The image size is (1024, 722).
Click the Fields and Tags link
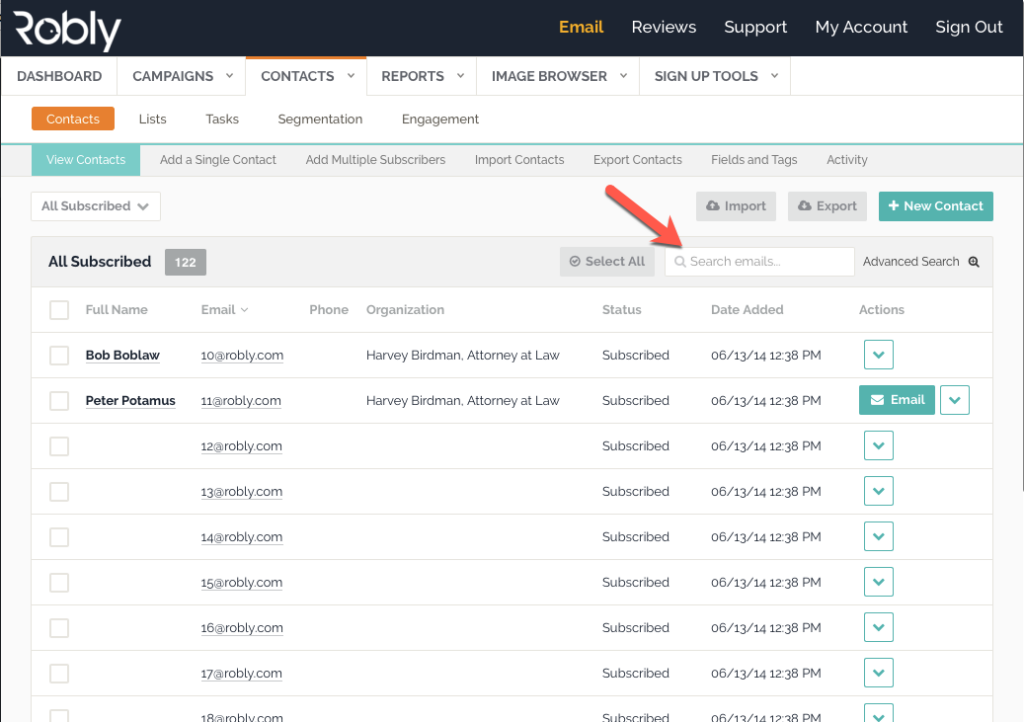pos(753,159)
